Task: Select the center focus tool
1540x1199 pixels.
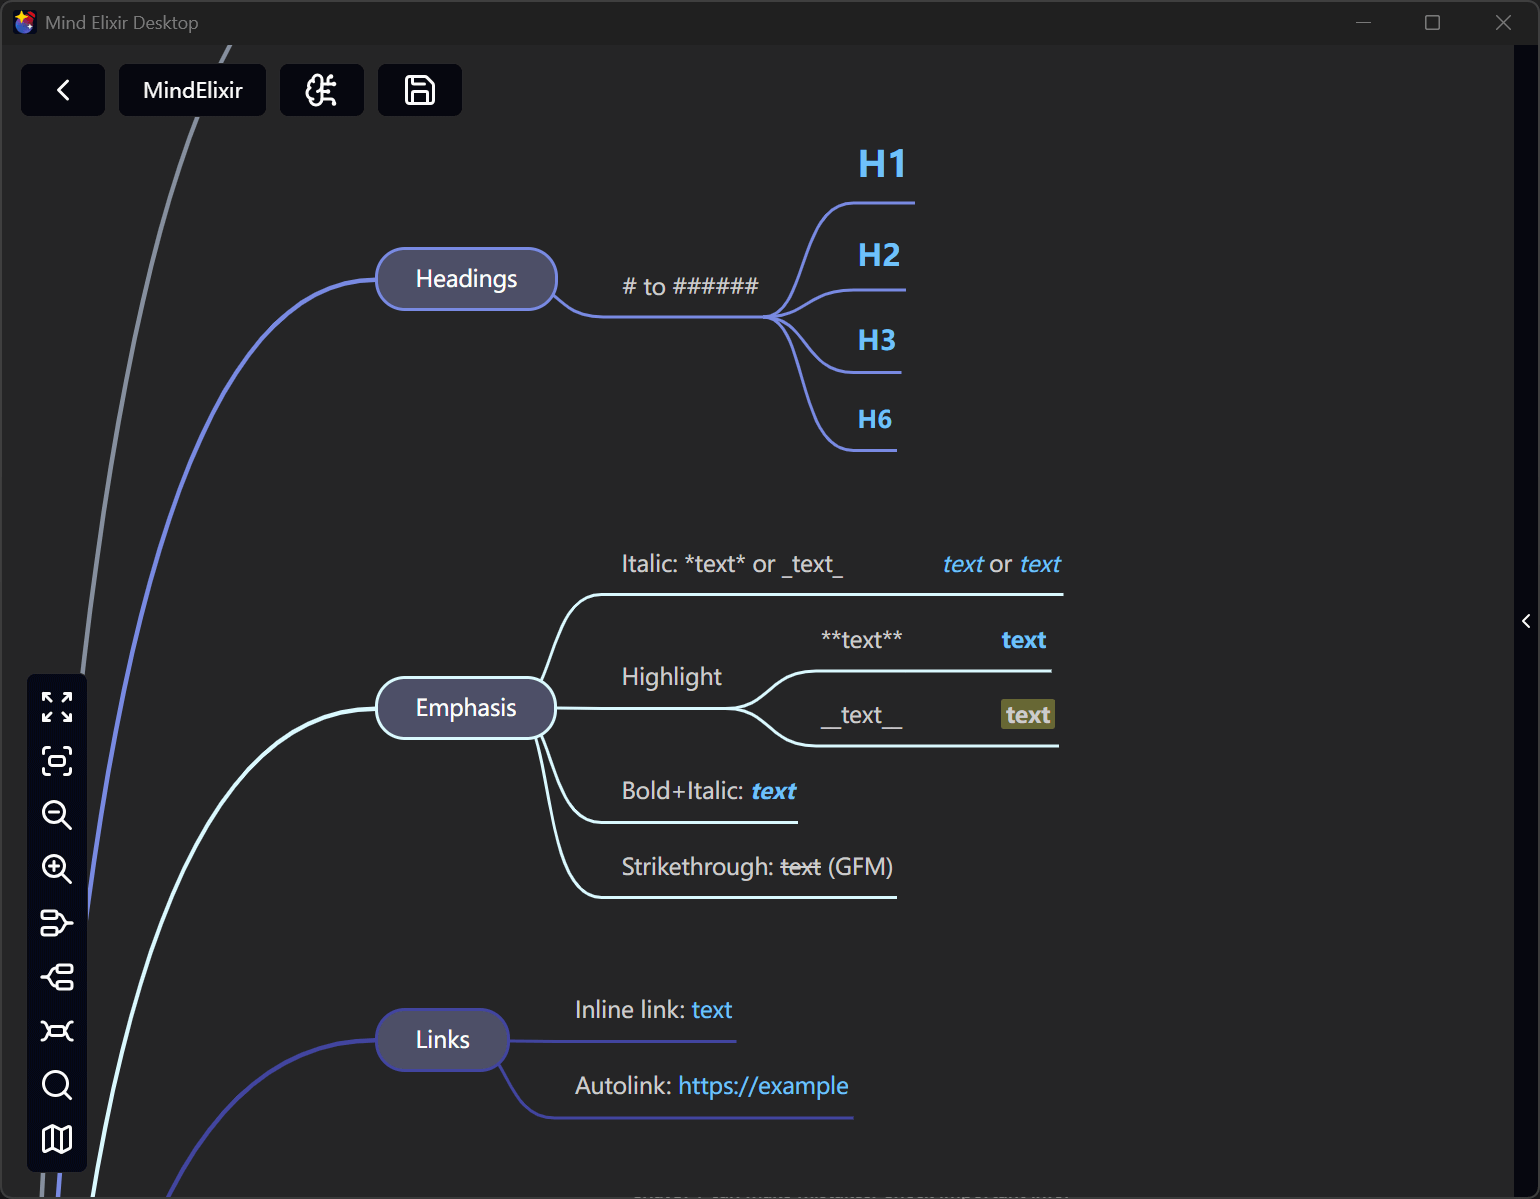Action: (x=57, y=761)
